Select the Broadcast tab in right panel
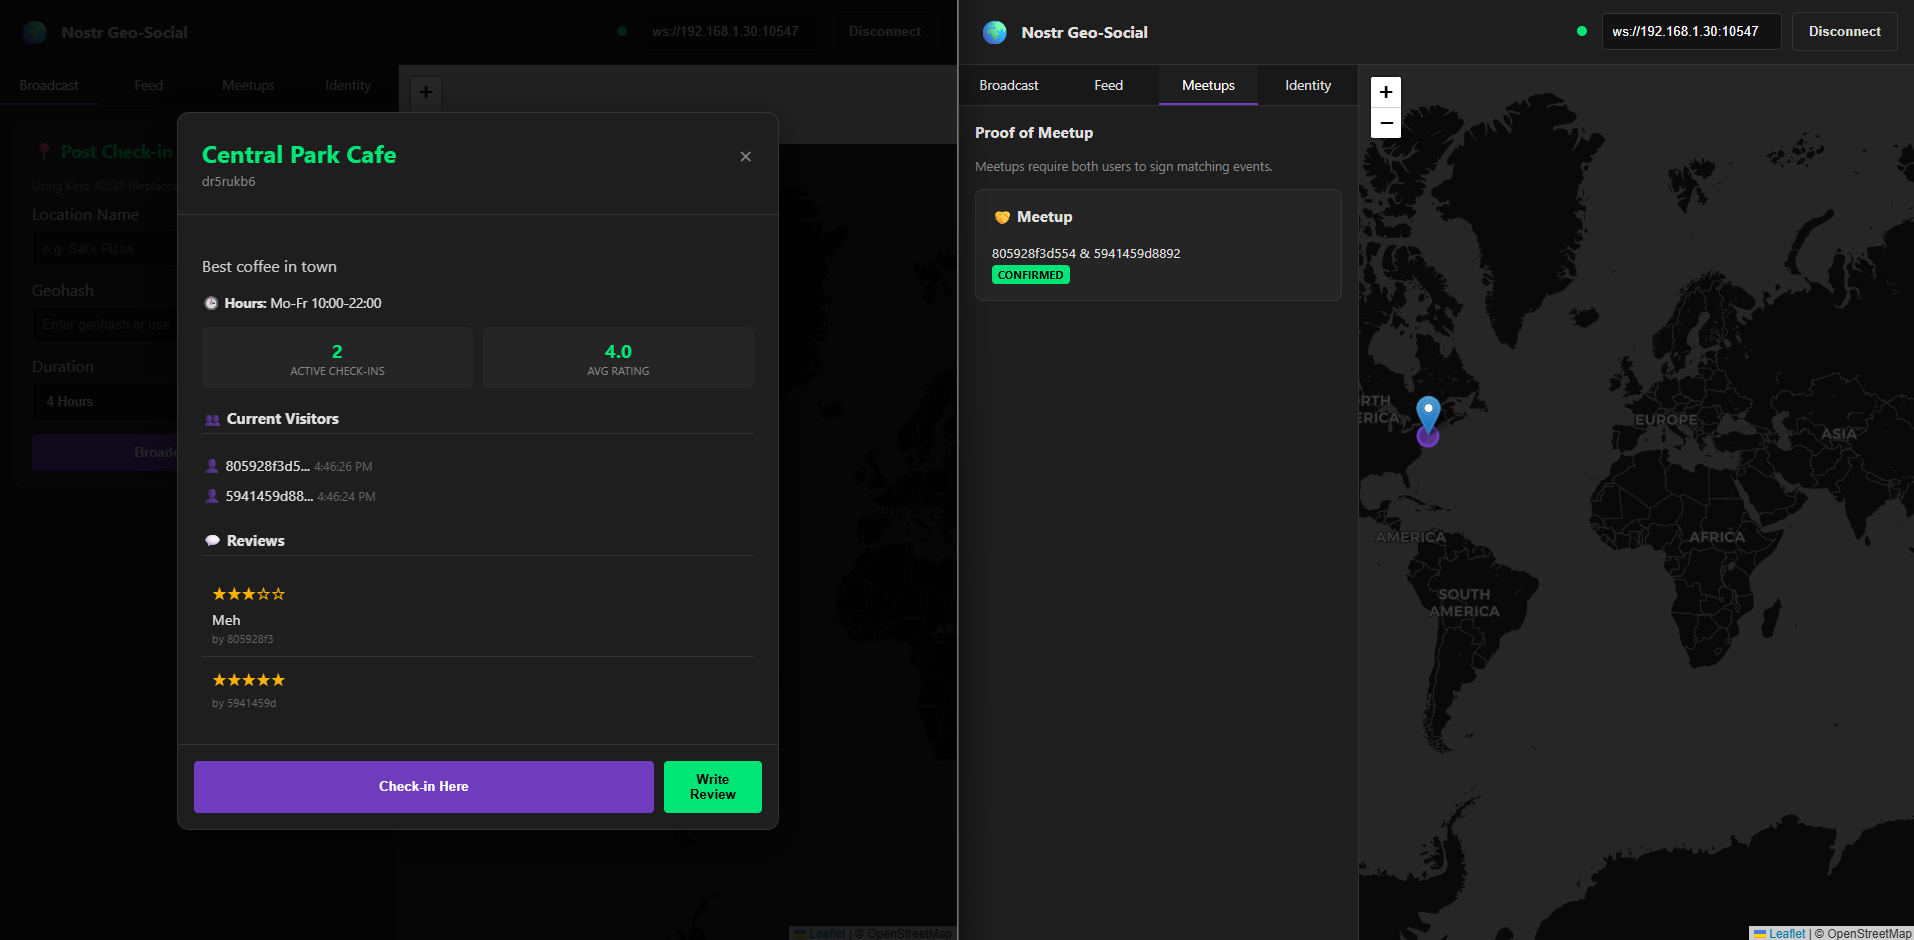Viewport: 1914px width, 940px height. click(x=1008, y=86)
